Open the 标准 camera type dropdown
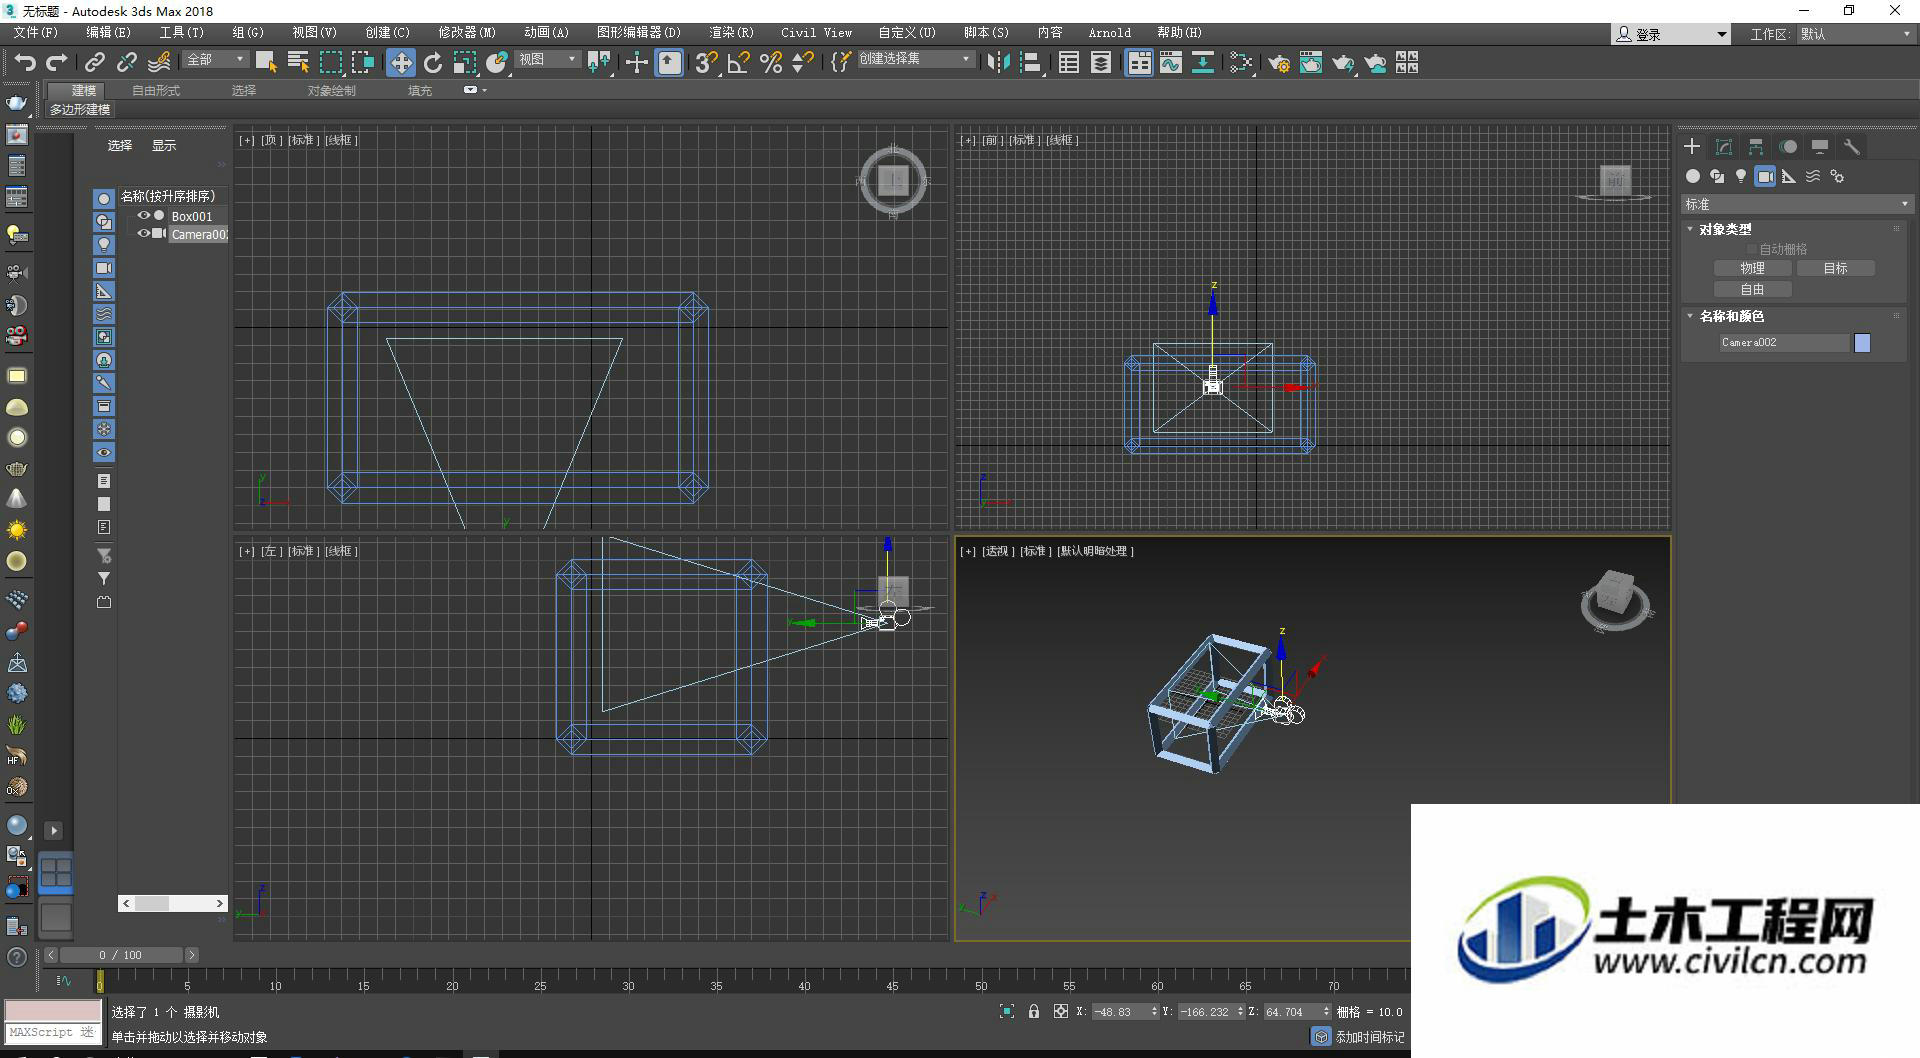The height and width of the screenshot is (1058, 1920). pyautogui.click(x=1797, y=204)
